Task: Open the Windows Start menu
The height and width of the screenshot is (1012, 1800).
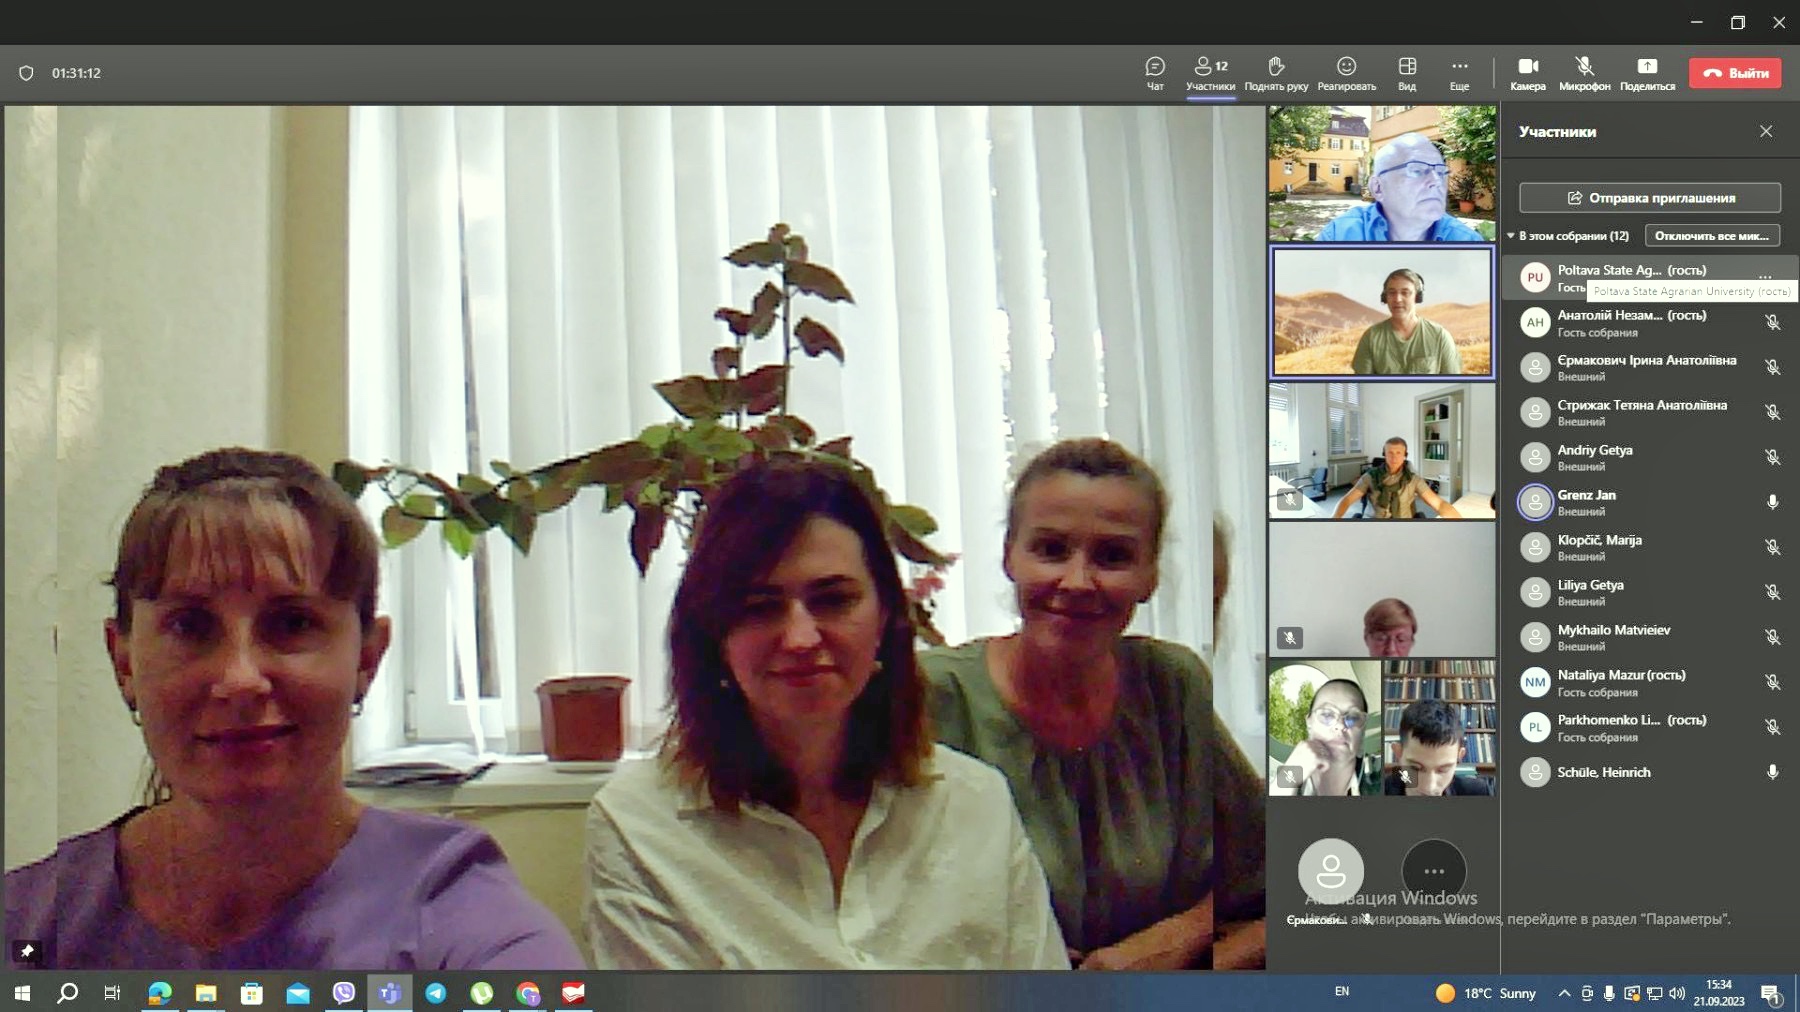Action: (22, 993)
